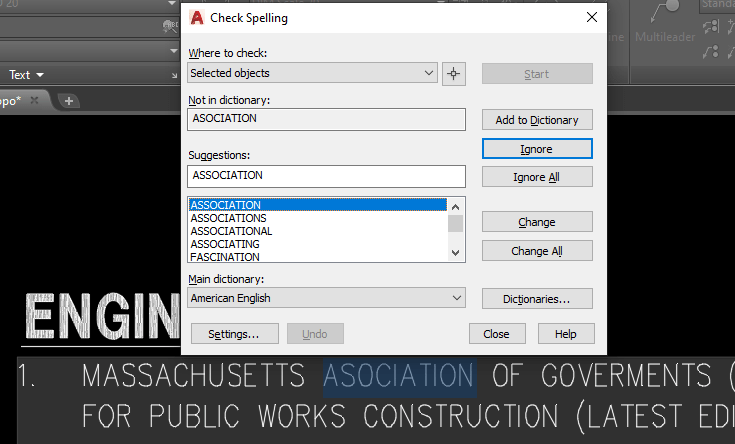735x444 pixels.
Task: Click the AutoCAD logo in dialog title
Action: 197,18
